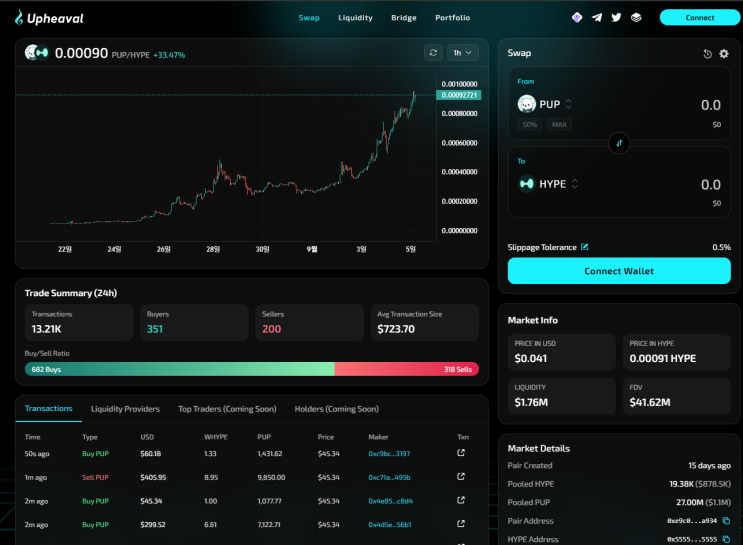
Task: Click the 682 Buys bar segment
Action: 180,369
